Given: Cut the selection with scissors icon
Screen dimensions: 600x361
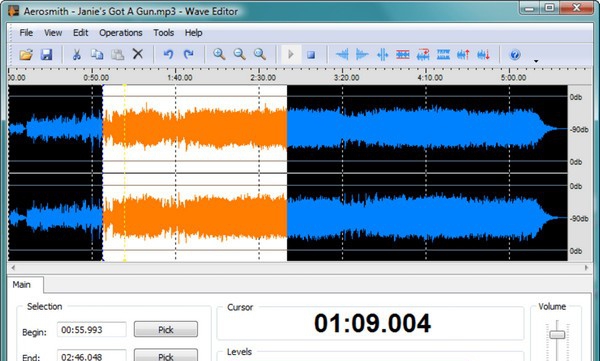Looking at the screenshot, I should pyautogui.click(x=77, y=54).
